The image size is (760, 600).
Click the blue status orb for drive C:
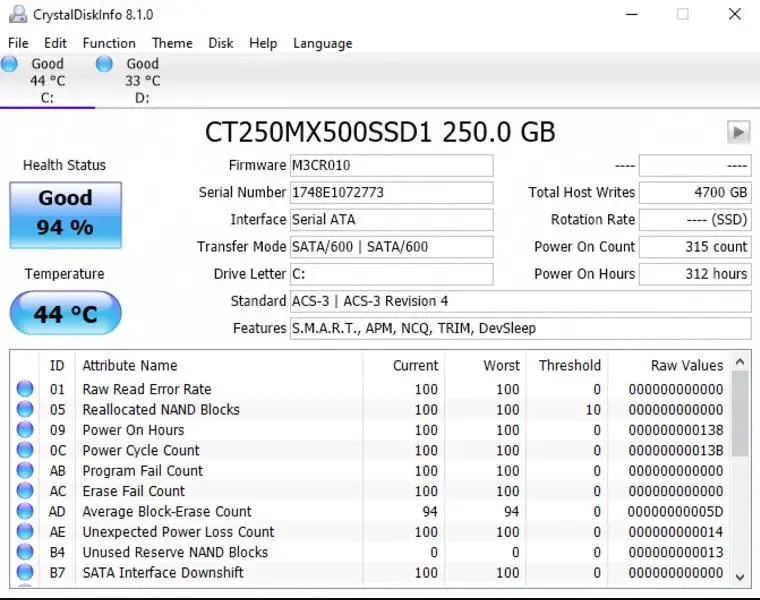[x=9, y=63]
